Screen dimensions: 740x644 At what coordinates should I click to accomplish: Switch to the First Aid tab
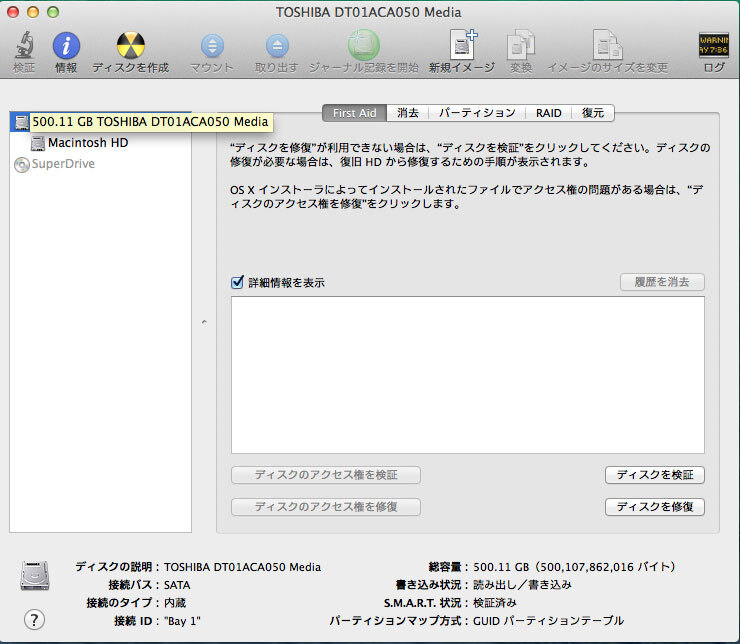tap(354, 113)
